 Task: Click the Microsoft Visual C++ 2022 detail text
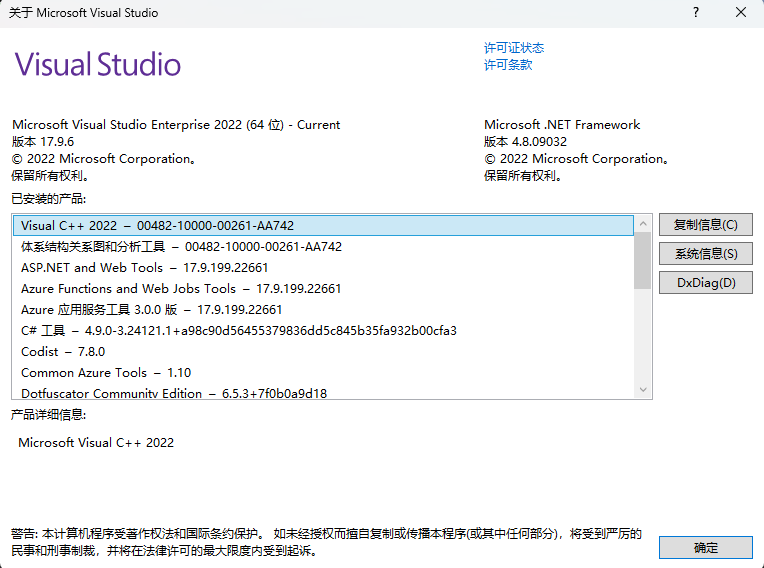click(x=96, y=442)
